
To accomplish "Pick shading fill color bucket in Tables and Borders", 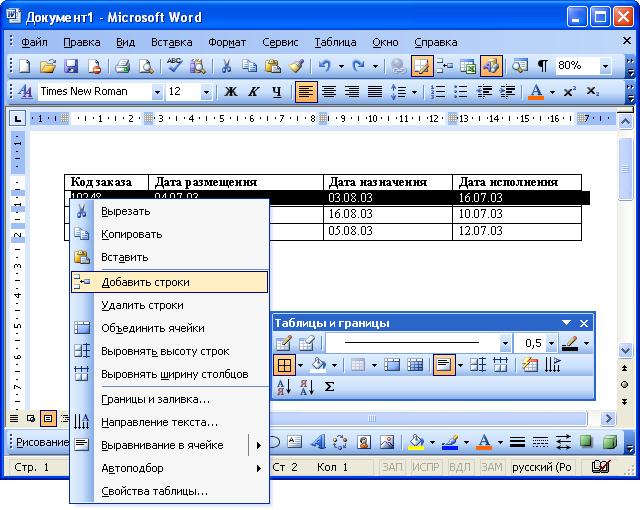I will click(x=318, y=365).
